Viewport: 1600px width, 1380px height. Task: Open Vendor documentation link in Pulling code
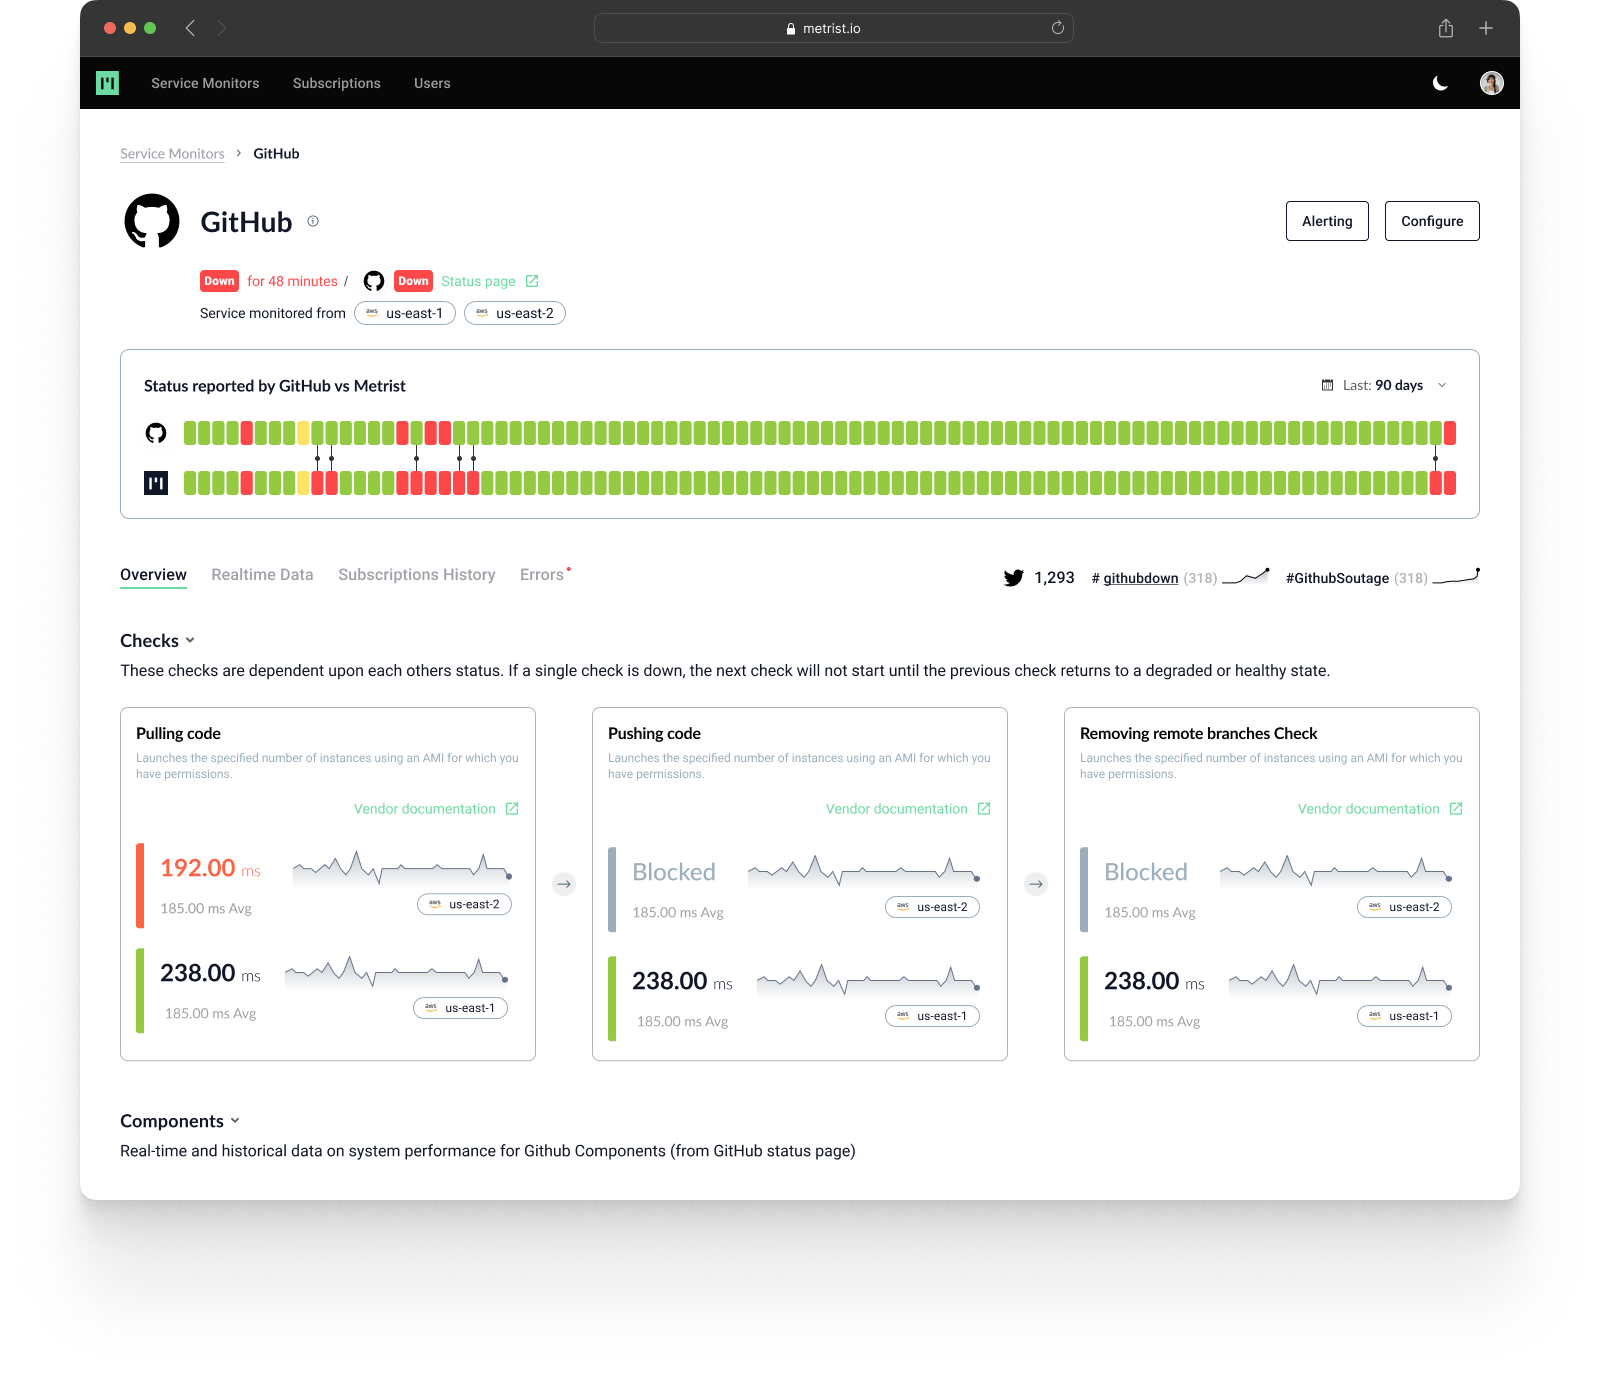click(425, 809)
